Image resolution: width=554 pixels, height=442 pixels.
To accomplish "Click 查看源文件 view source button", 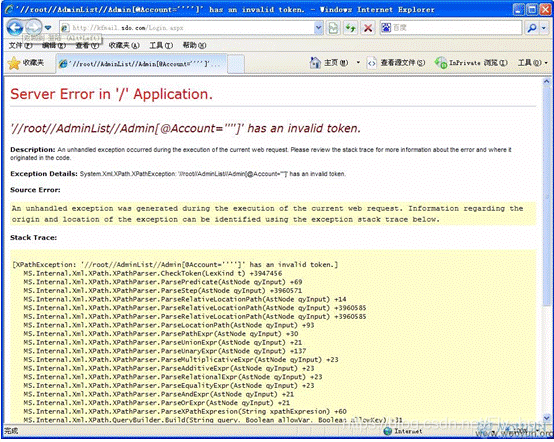I will pyautogui.click(x=396, y=63).
